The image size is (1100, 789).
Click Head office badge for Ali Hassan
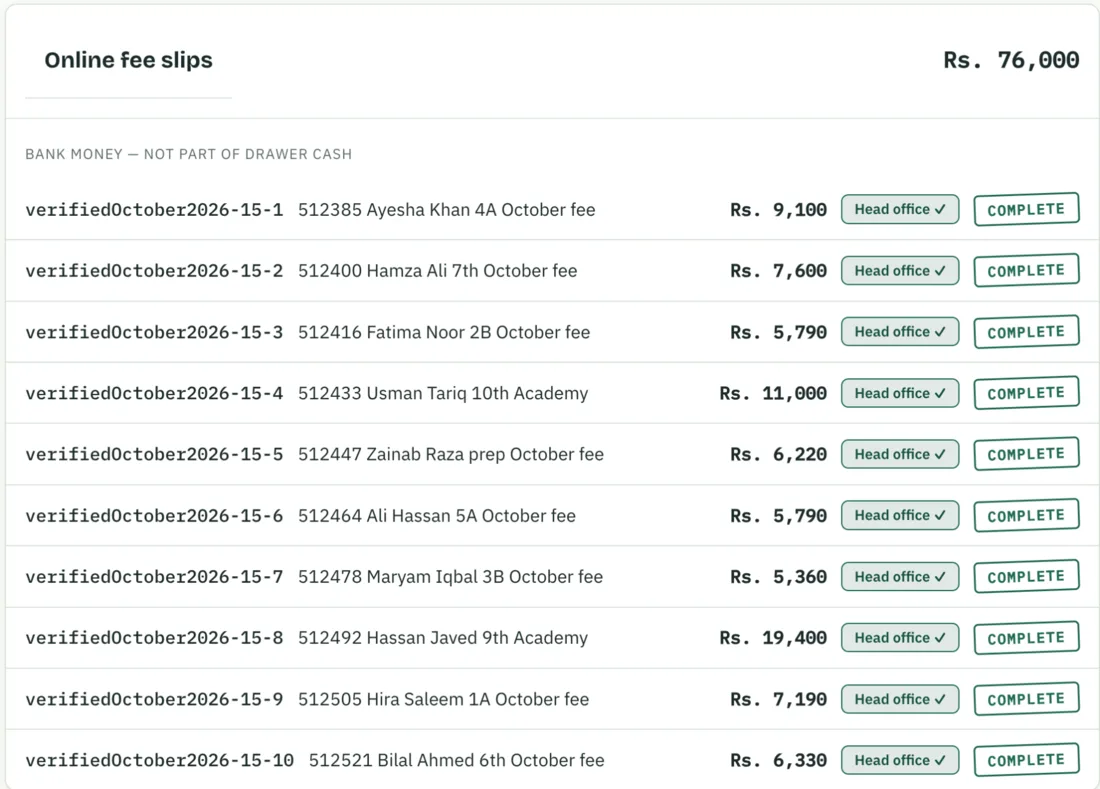(x=900, y=515)
